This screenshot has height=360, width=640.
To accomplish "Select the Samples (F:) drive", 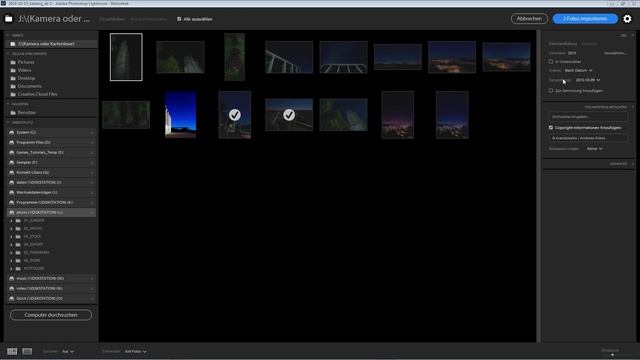I will [x=51, y=162].
